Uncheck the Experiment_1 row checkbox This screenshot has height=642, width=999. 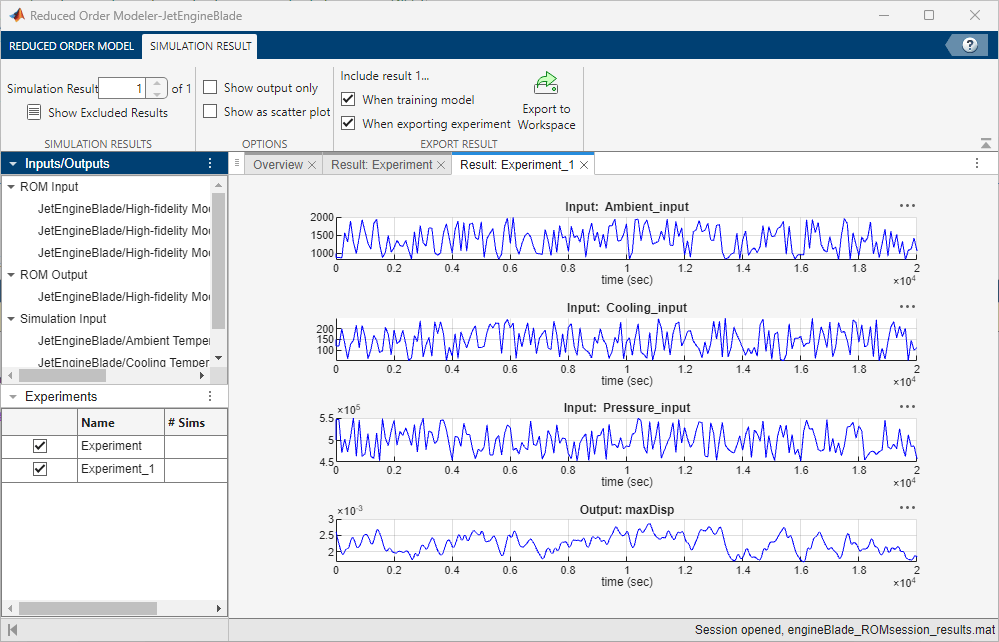(39, 469)
